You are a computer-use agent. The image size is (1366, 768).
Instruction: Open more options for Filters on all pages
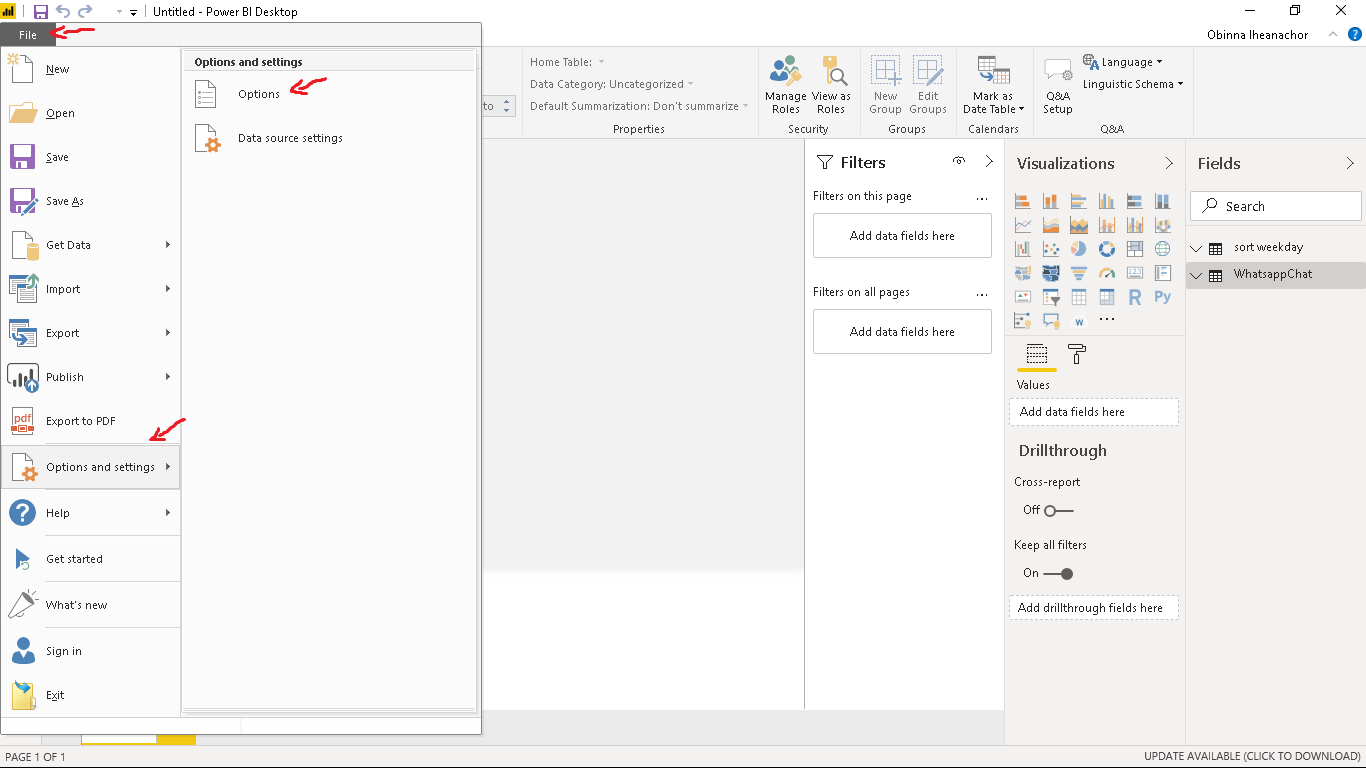(982, 293)
